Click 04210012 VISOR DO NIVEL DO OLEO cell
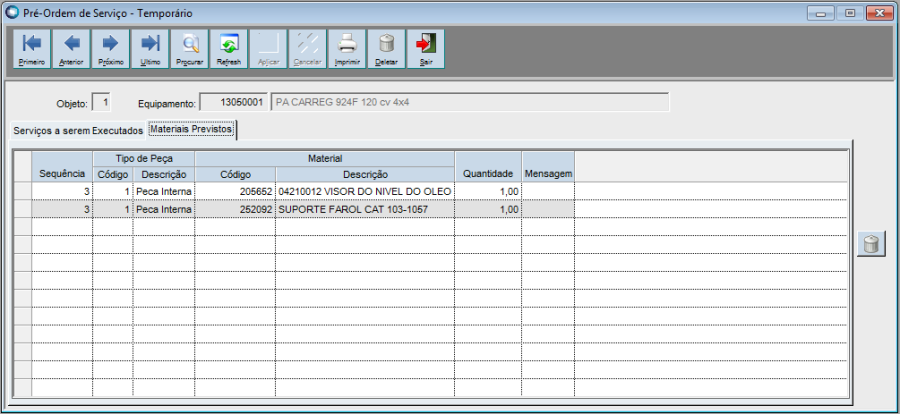The width and height of the screenshot is (900, 414). [x=365, y=191]
